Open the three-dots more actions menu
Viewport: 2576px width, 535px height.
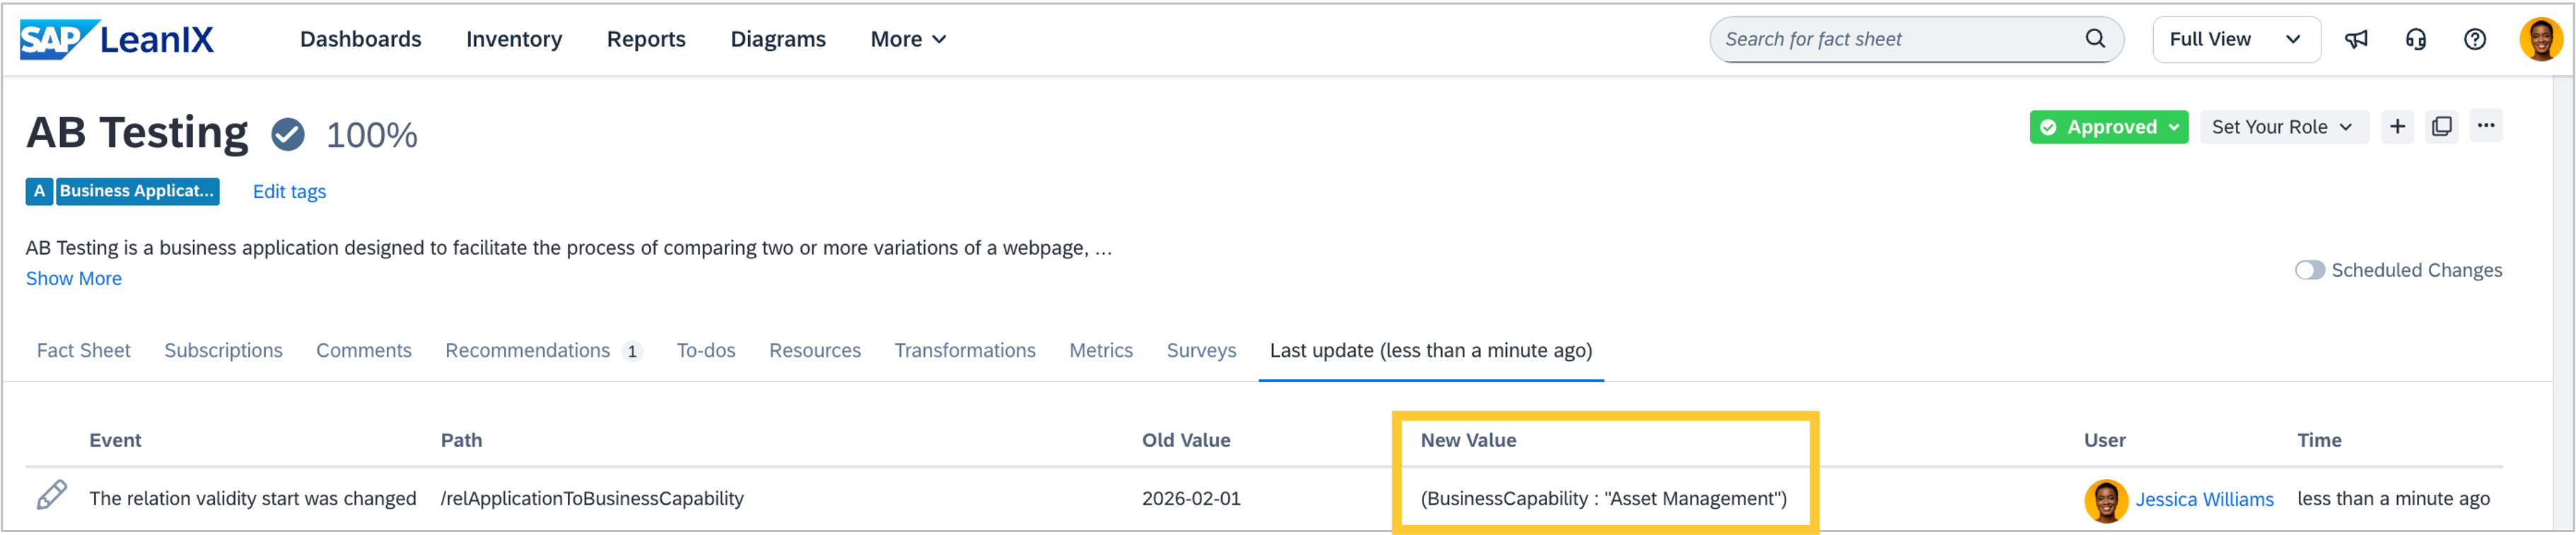coord(2486,126)
